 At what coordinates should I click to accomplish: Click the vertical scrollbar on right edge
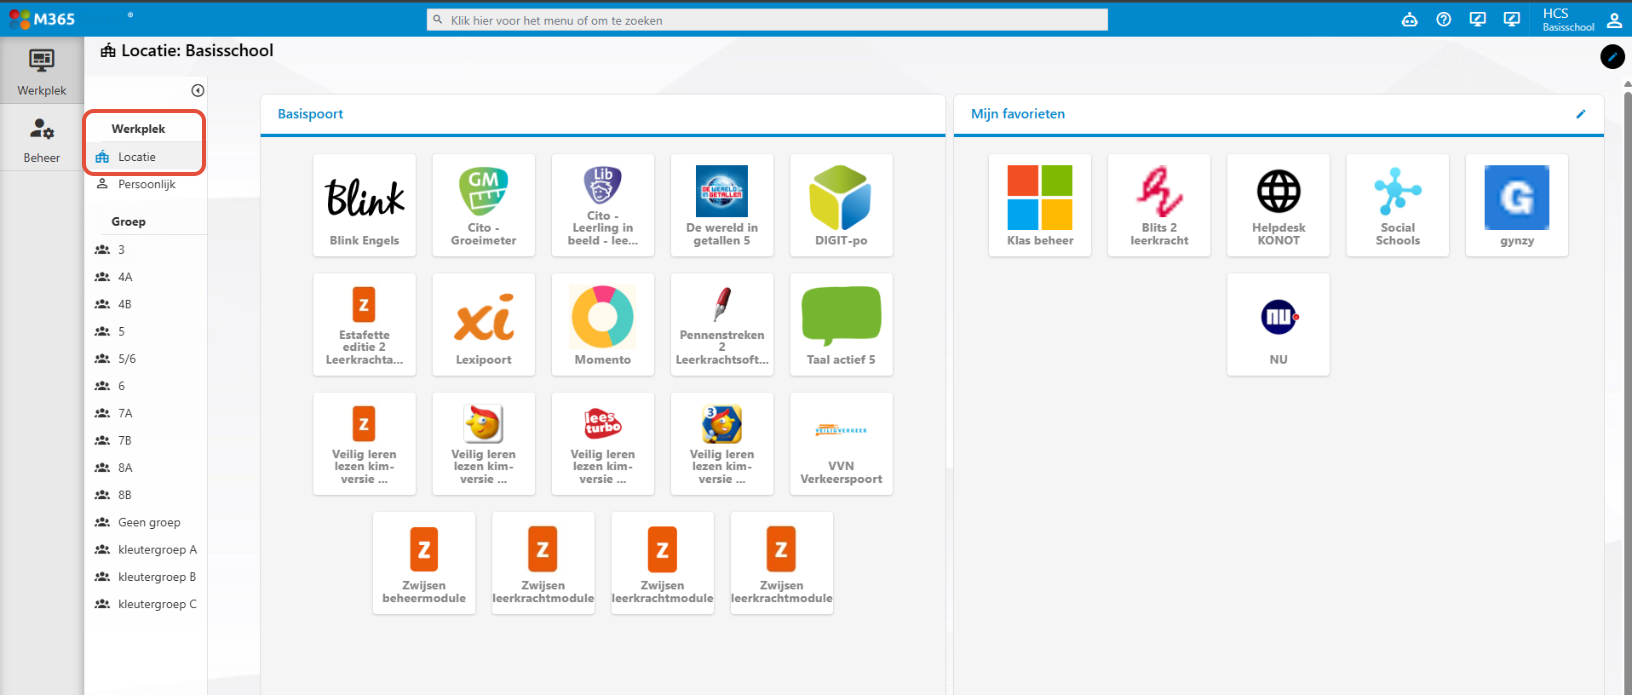tap(1627, 390)
